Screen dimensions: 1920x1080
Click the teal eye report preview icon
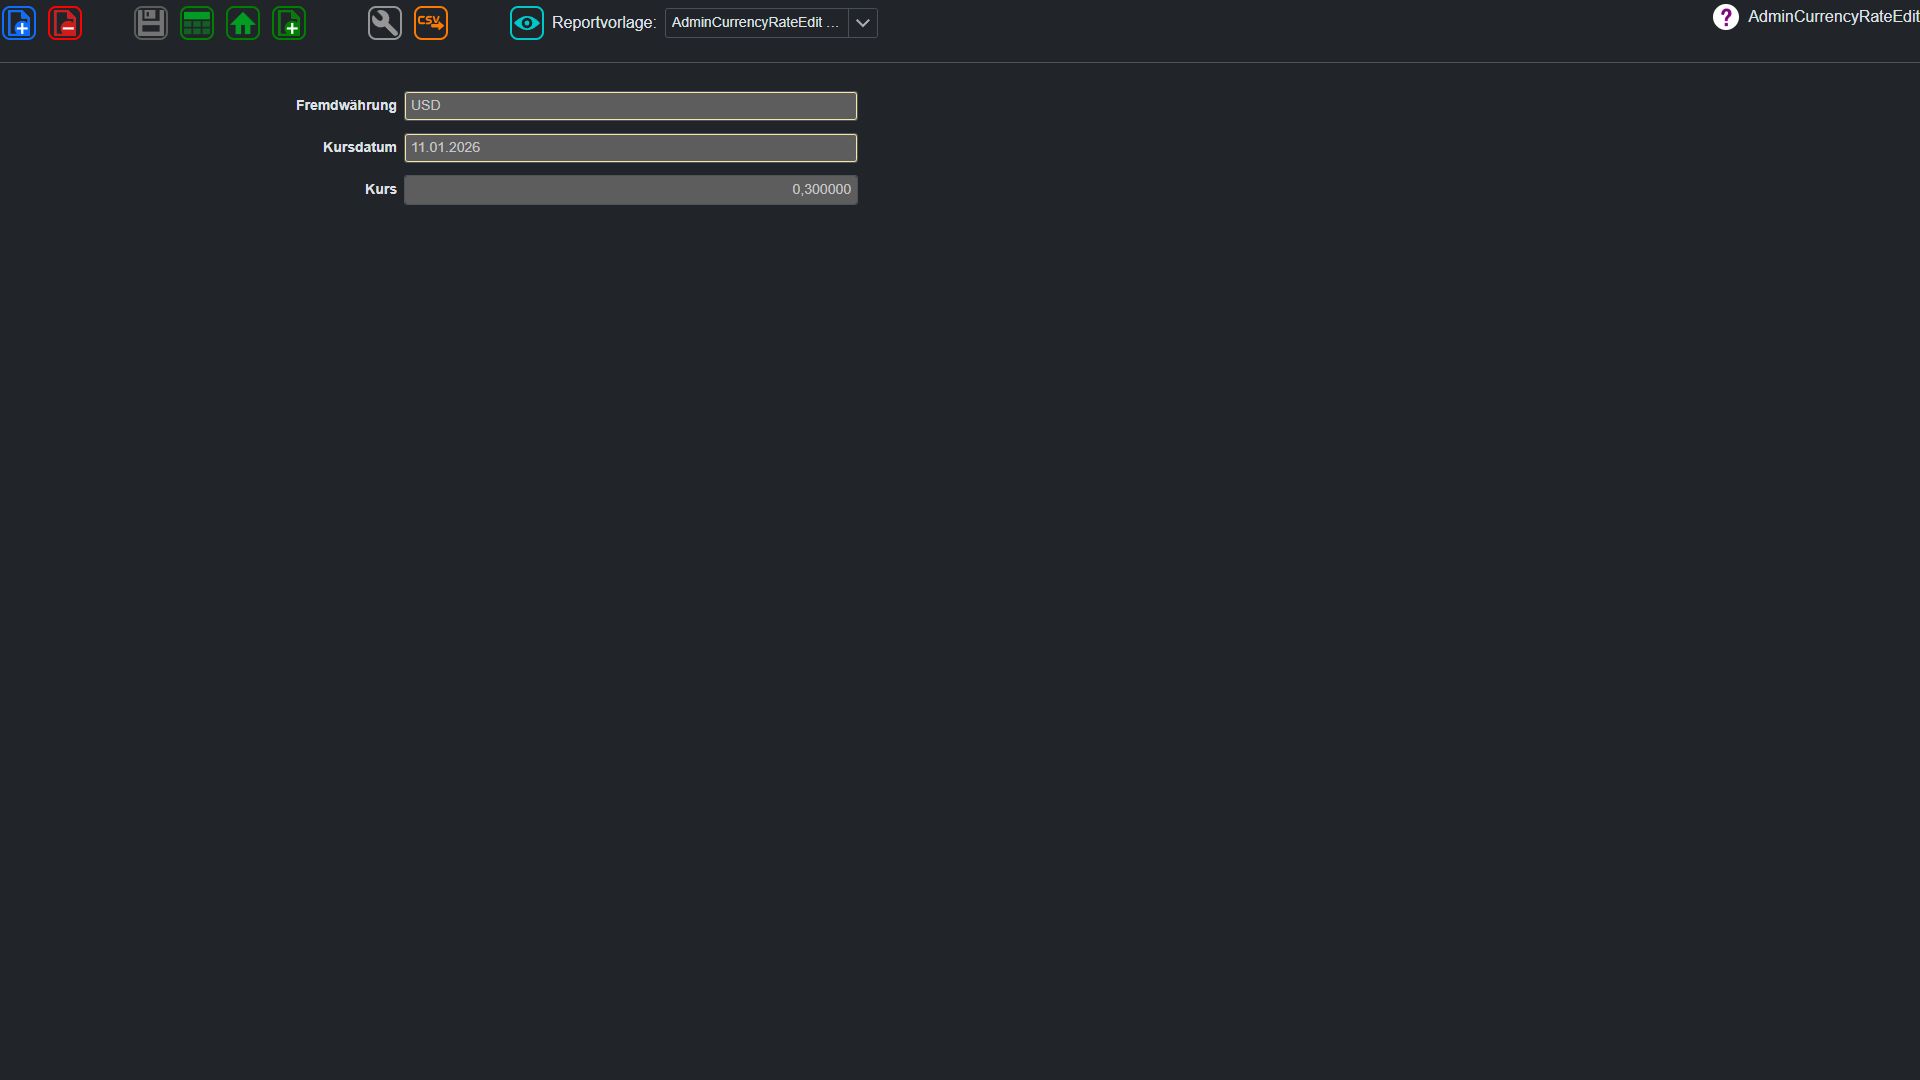coord(527,23)
